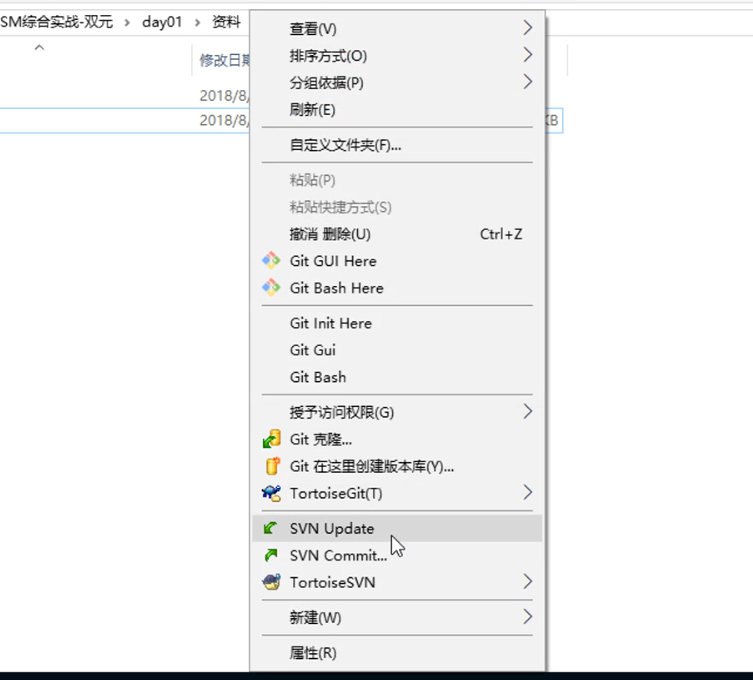Open breadcrumb chevron after day01

coord(197,23)
